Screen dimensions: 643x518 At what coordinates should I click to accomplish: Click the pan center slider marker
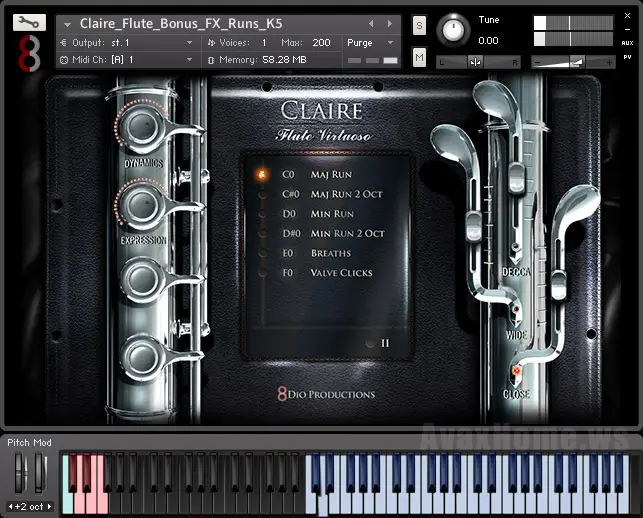coord(476,62)
